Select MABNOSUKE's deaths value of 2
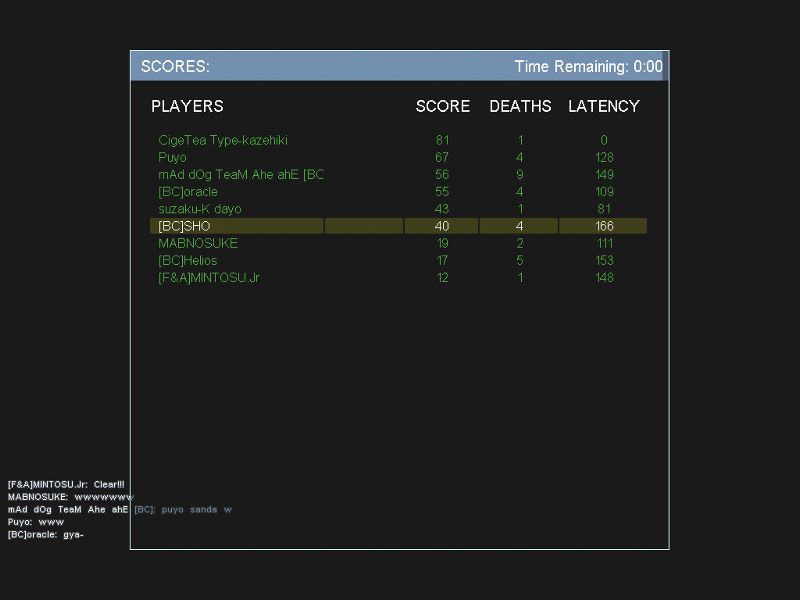Viewport: 800px width, 600px height. coord(519,243)
